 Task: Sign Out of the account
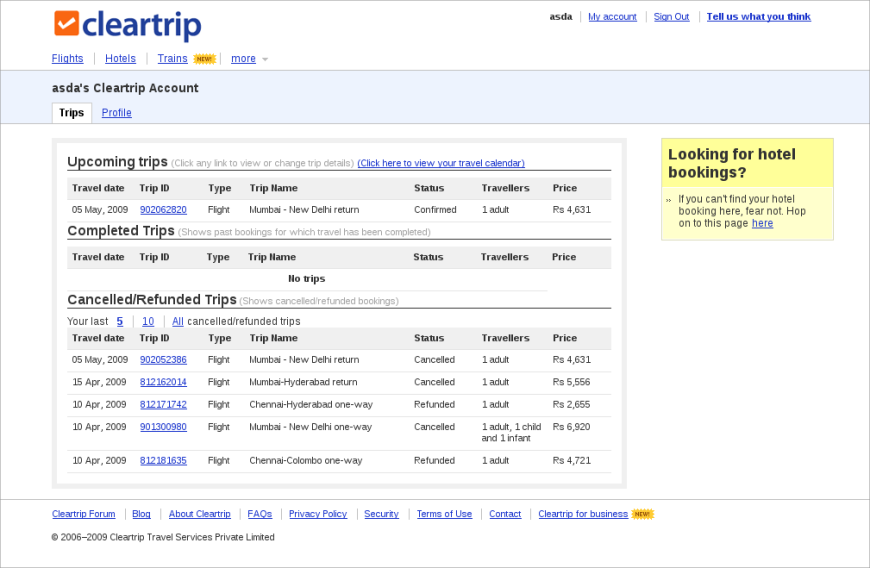(x=671, y=17)
